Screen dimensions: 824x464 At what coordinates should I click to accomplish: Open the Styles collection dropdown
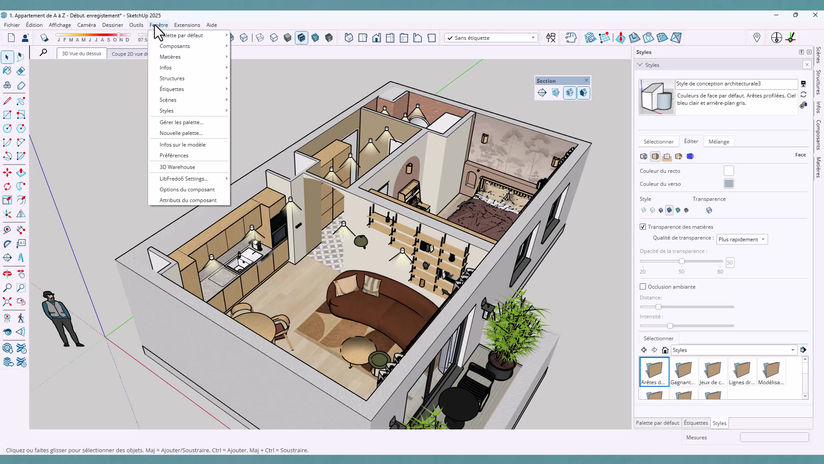[x=734, y=350]
